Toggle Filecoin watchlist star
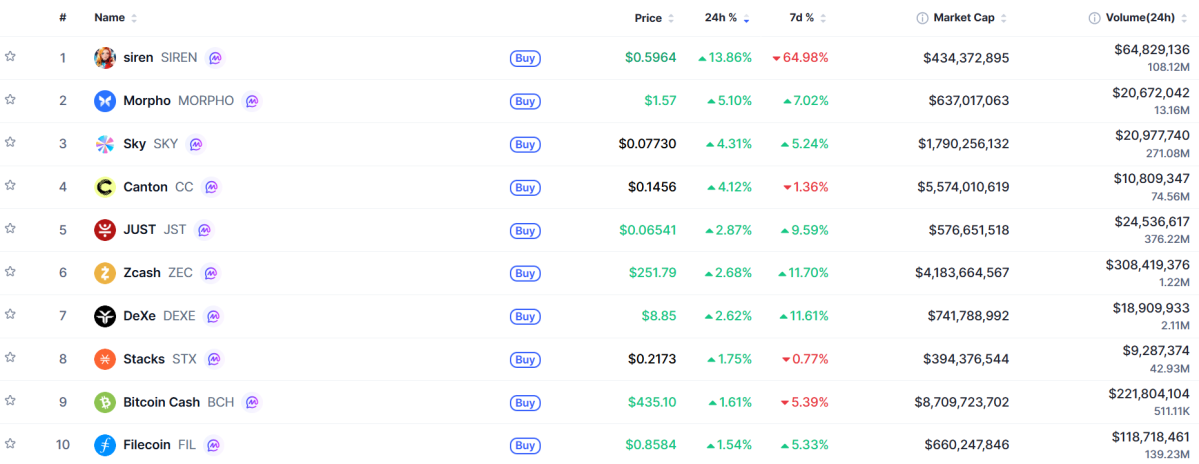The width and height of the screenshot is (1199, 464). [10, 443]
